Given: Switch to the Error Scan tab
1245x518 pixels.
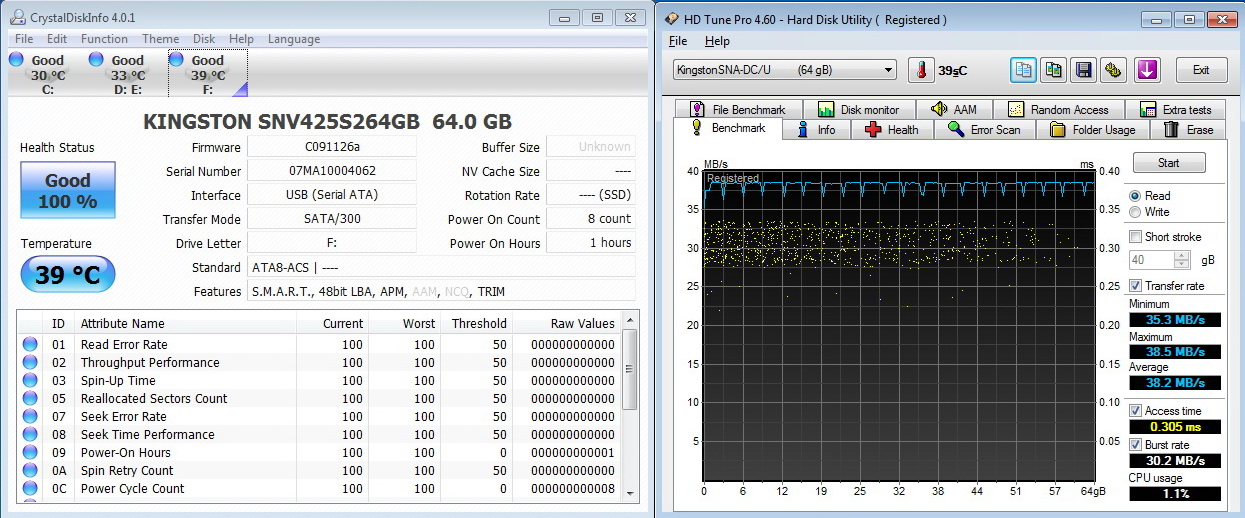Looking at the screenshot, I should (x=984, y=130).
